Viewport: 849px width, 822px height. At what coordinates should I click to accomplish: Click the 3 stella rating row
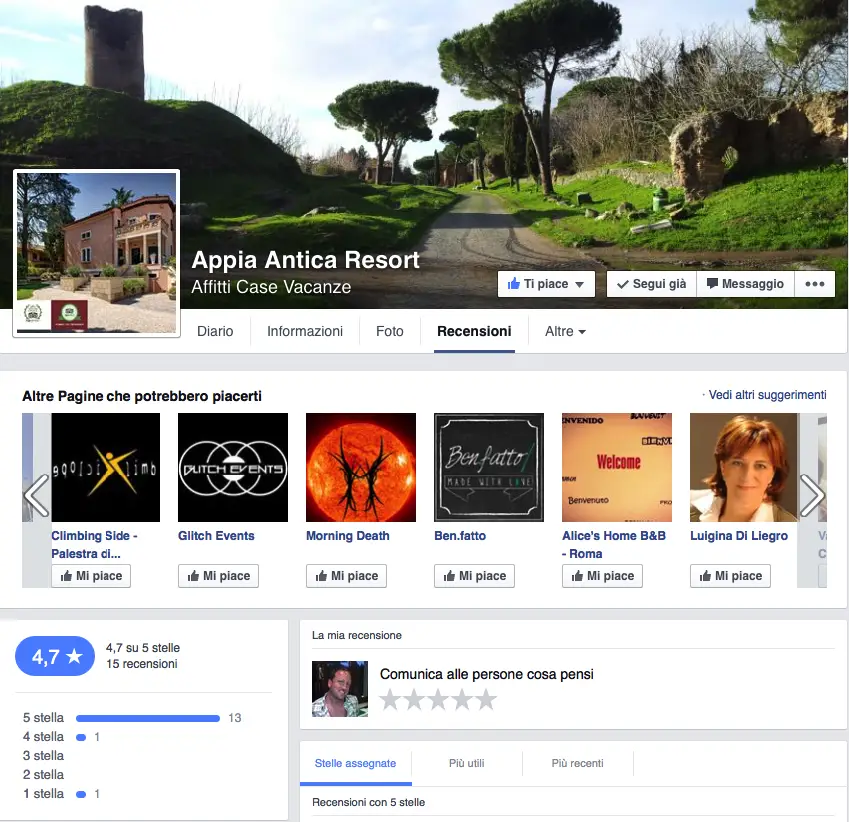43,755
